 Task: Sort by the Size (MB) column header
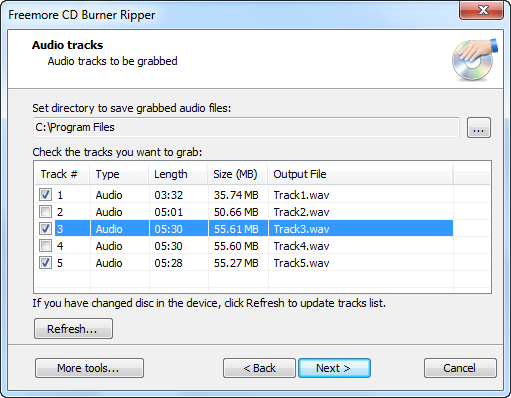click(x=238, y=174)
